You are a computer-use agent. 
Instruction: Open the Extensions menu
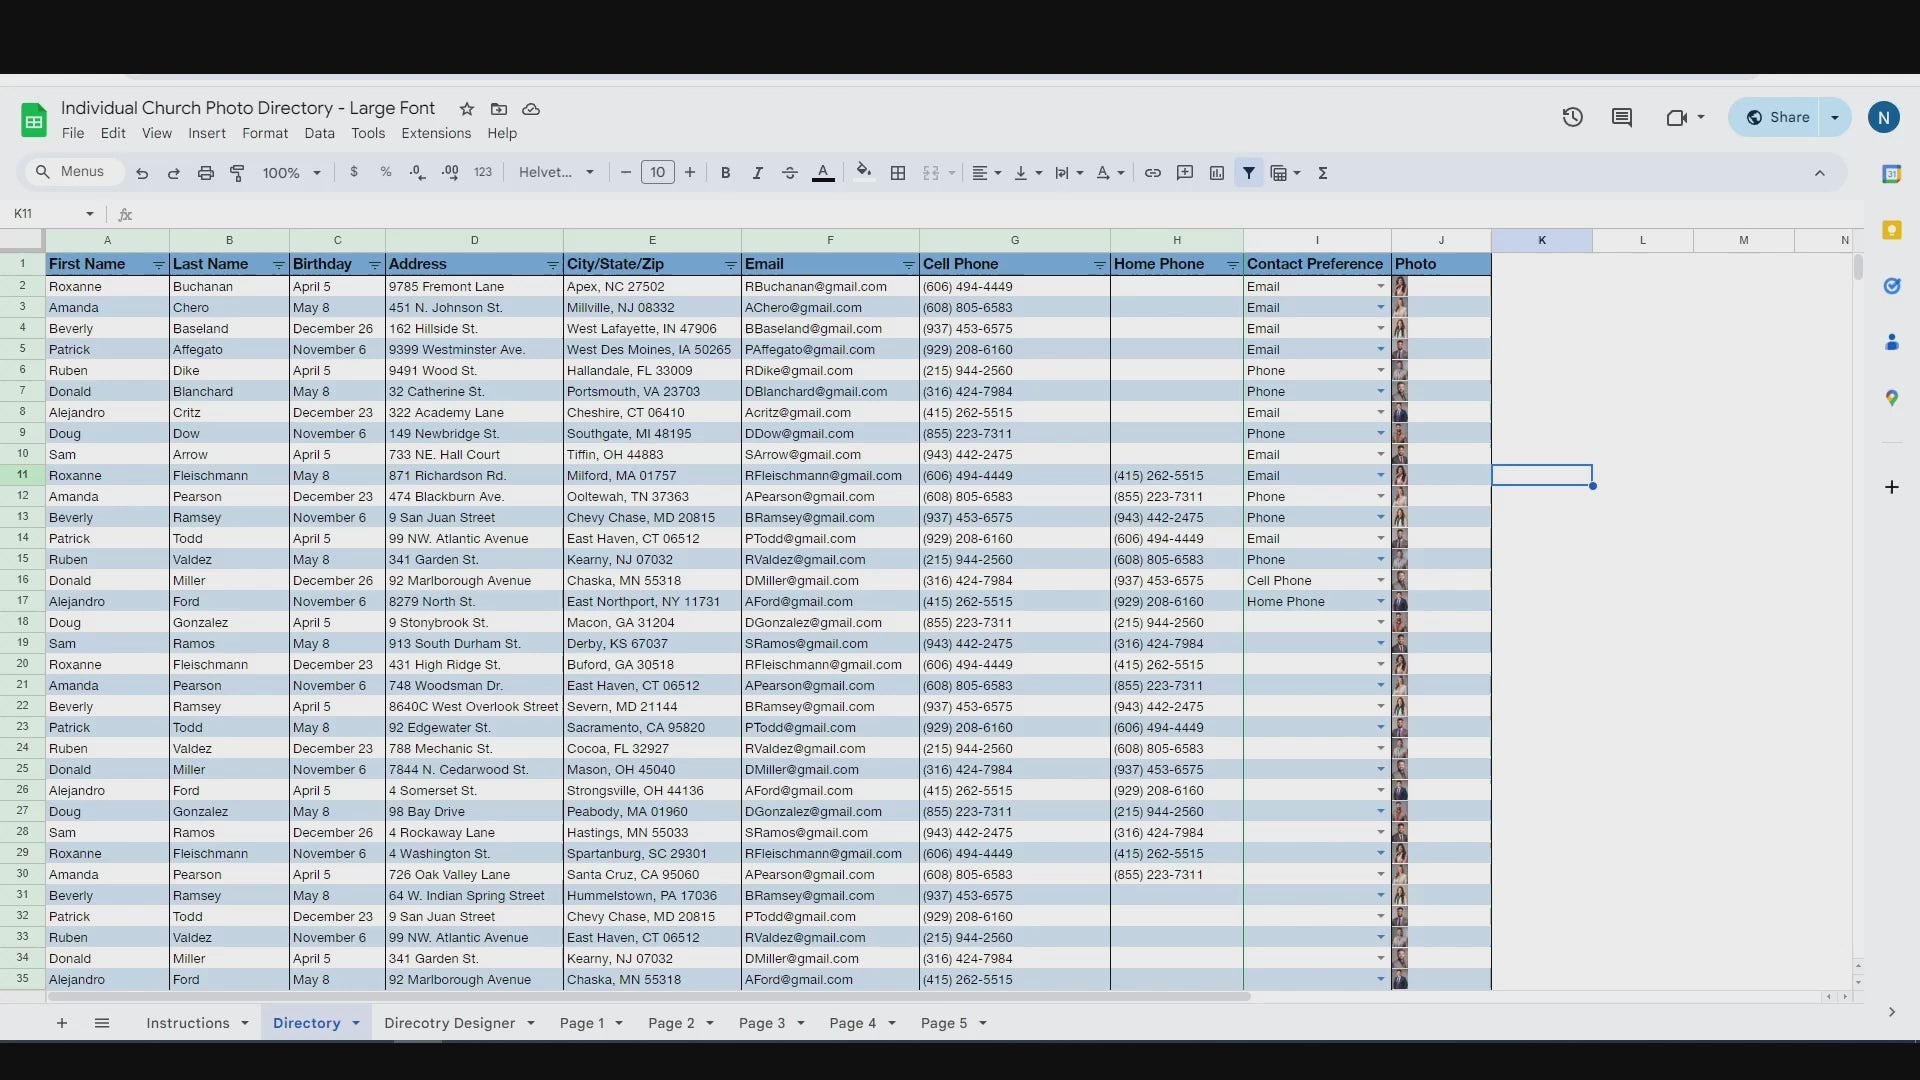435,134
